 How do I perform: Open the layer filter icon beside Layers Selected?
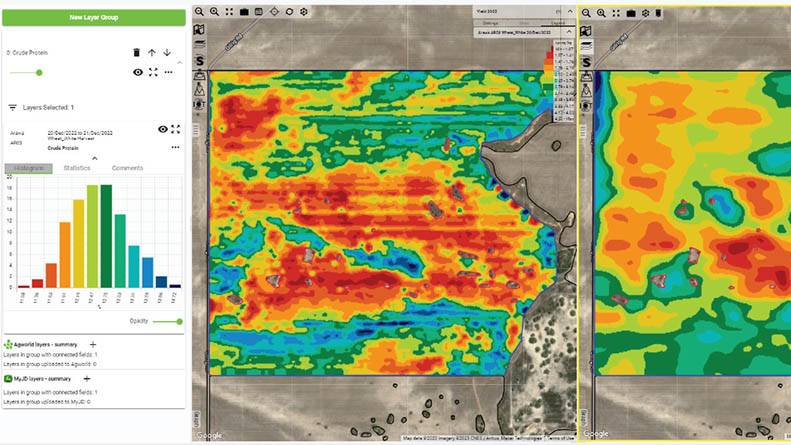click(13, 107)
